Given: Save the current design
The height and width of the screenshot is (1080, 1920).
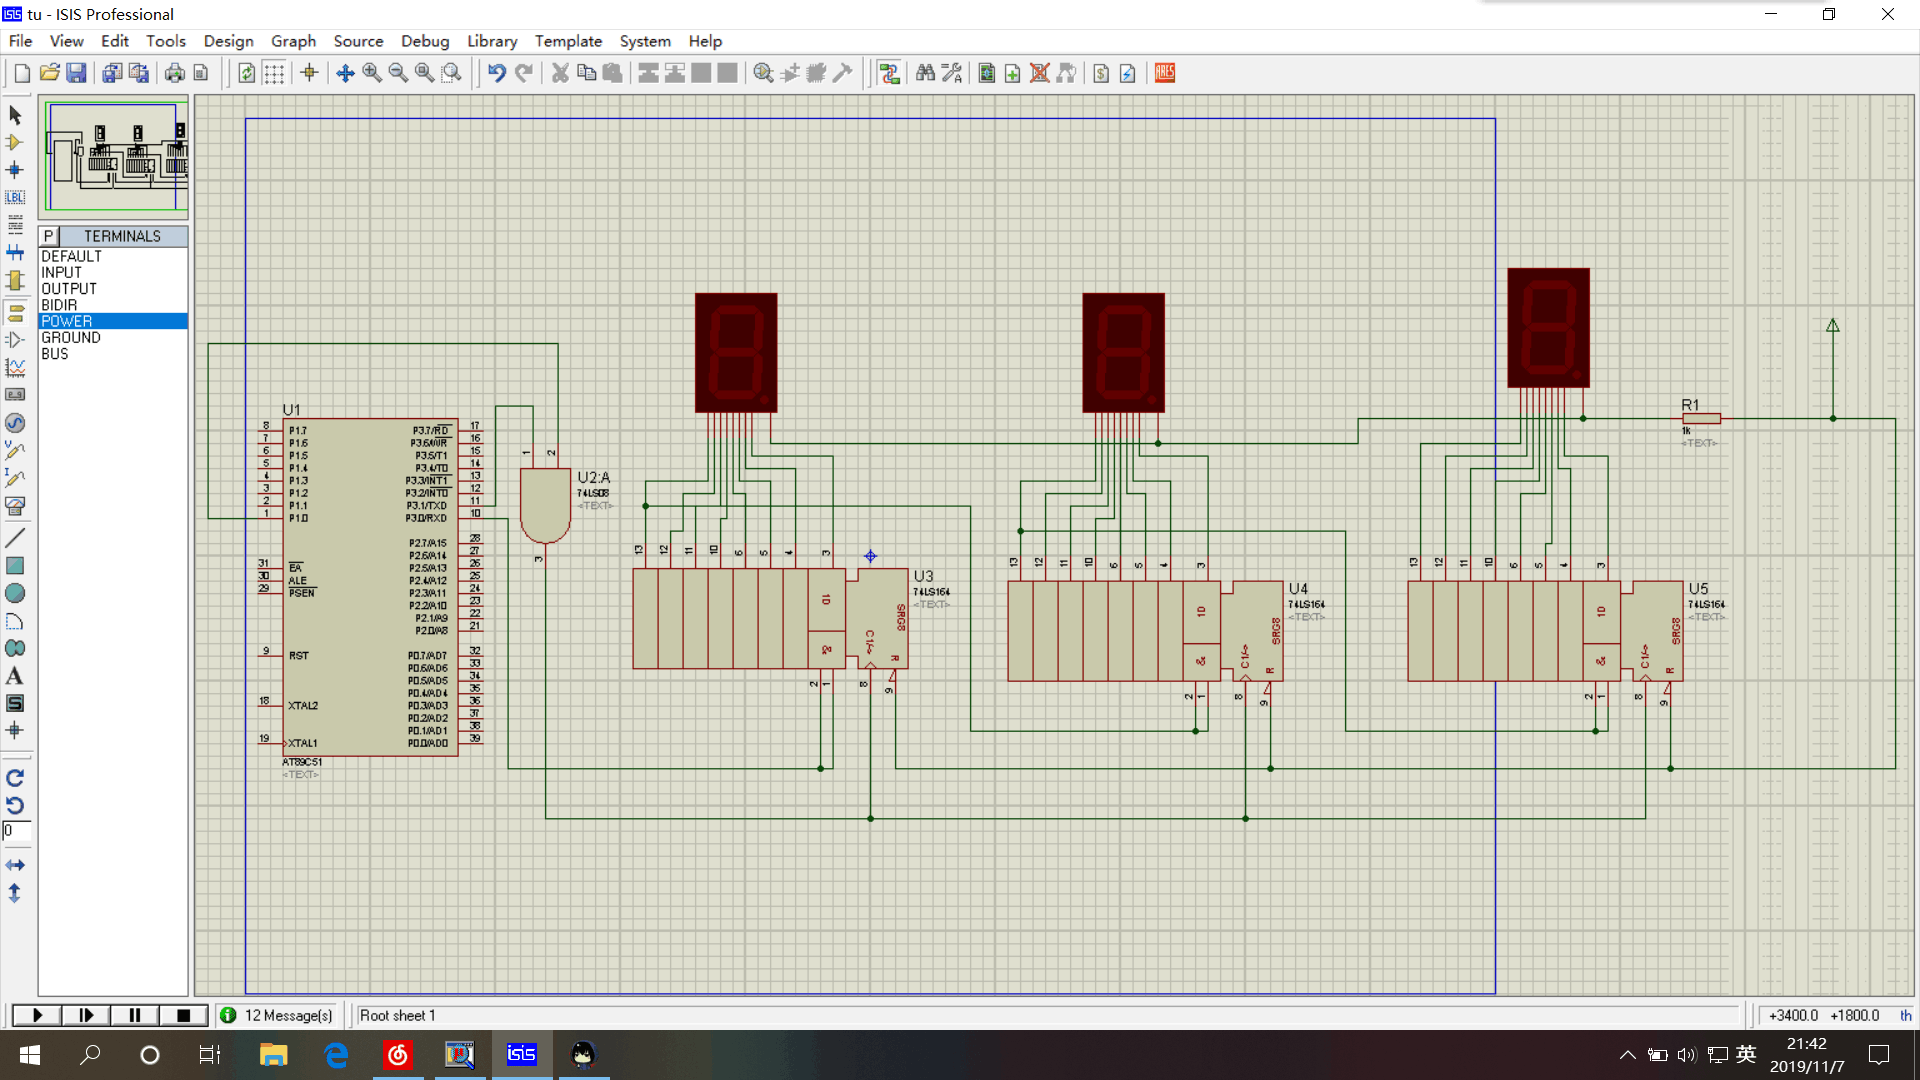Looking at the screenshot, I should (x=76, y=73).
